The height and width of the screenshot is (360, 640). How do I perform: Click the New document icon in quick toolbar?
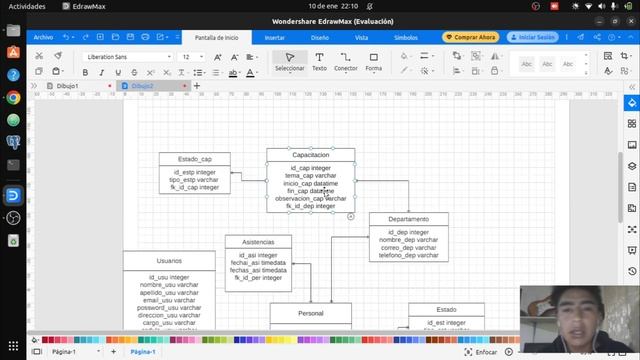(100, 37)
